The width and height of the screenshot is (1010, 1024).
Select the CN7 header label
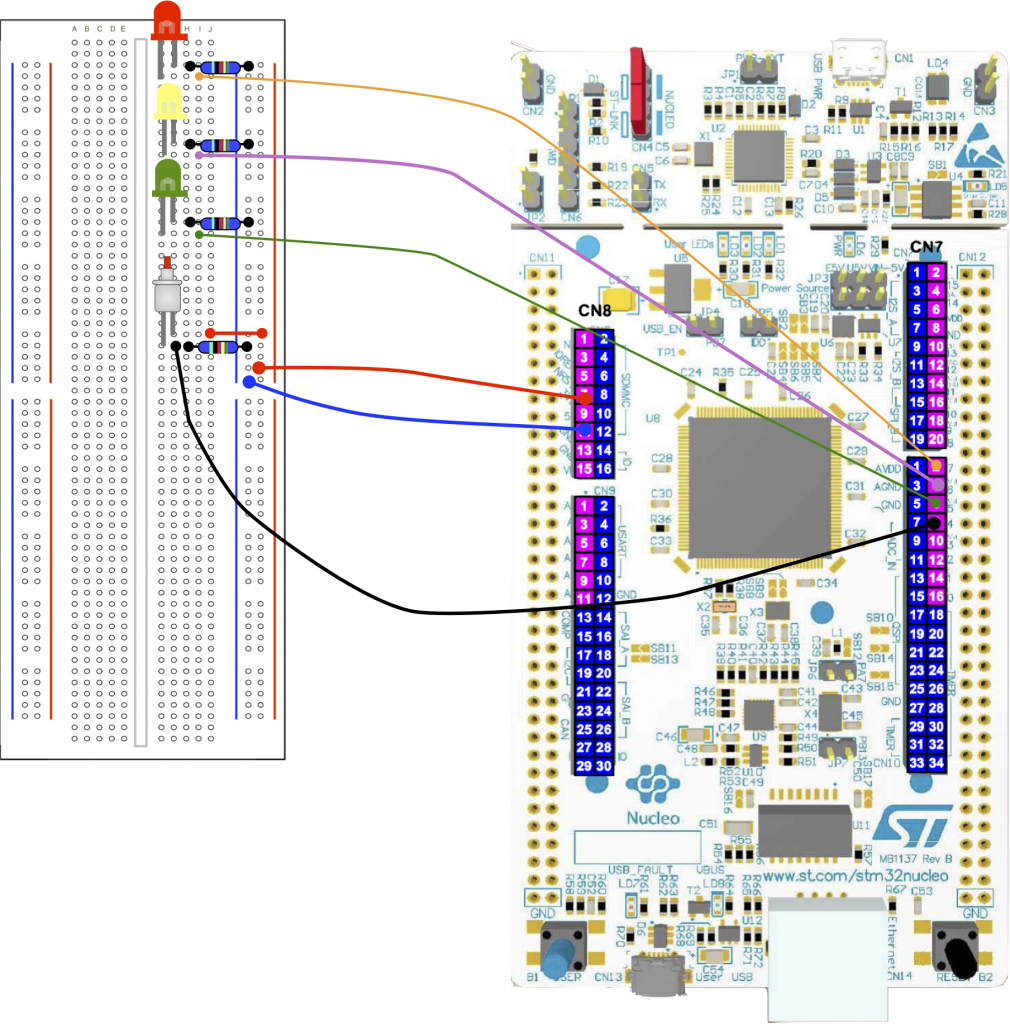click(929, 248)
